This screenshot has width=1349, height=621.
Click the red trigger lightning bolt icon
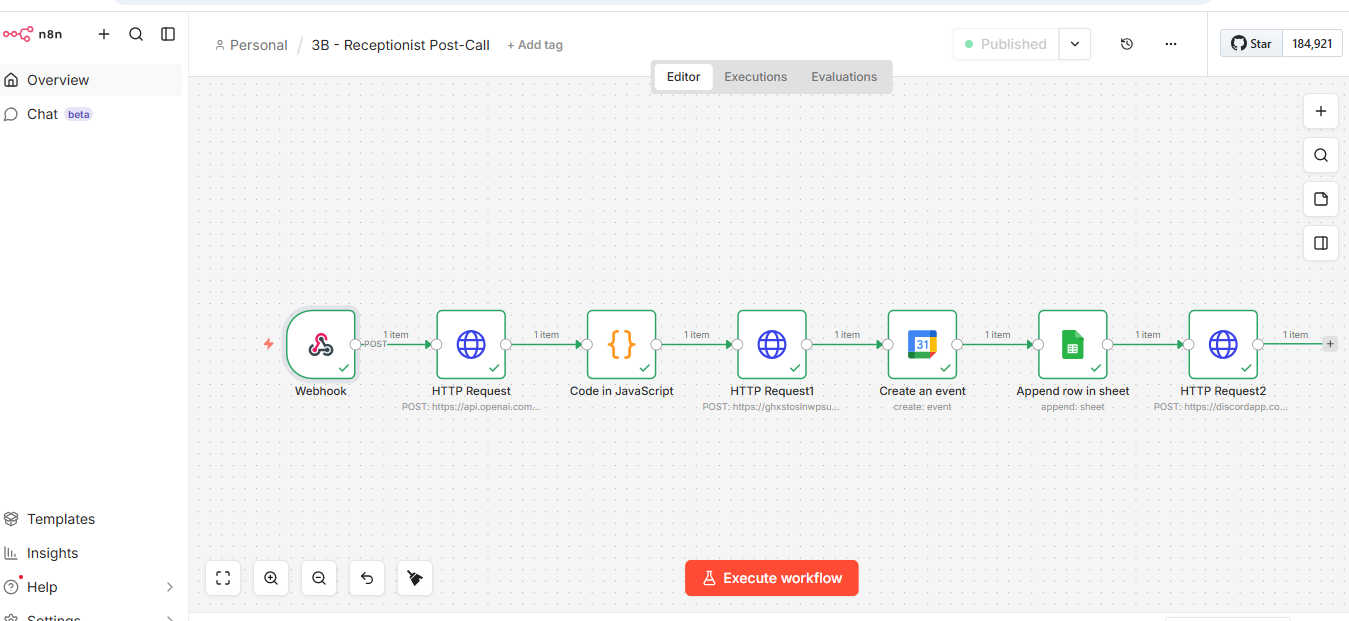click(x=268, y=344)
